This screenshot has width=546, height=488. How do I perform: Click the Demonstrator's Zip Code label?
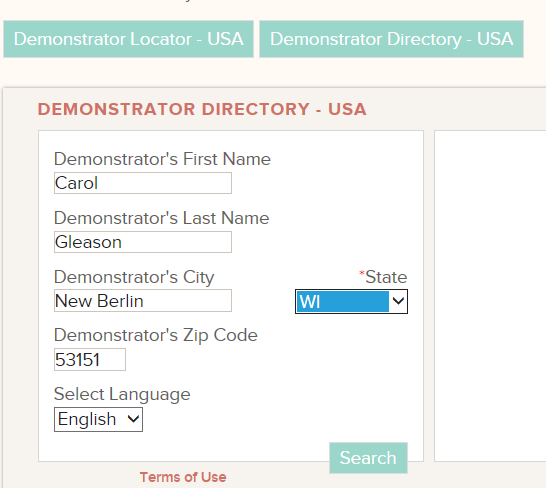click(156, 335)
